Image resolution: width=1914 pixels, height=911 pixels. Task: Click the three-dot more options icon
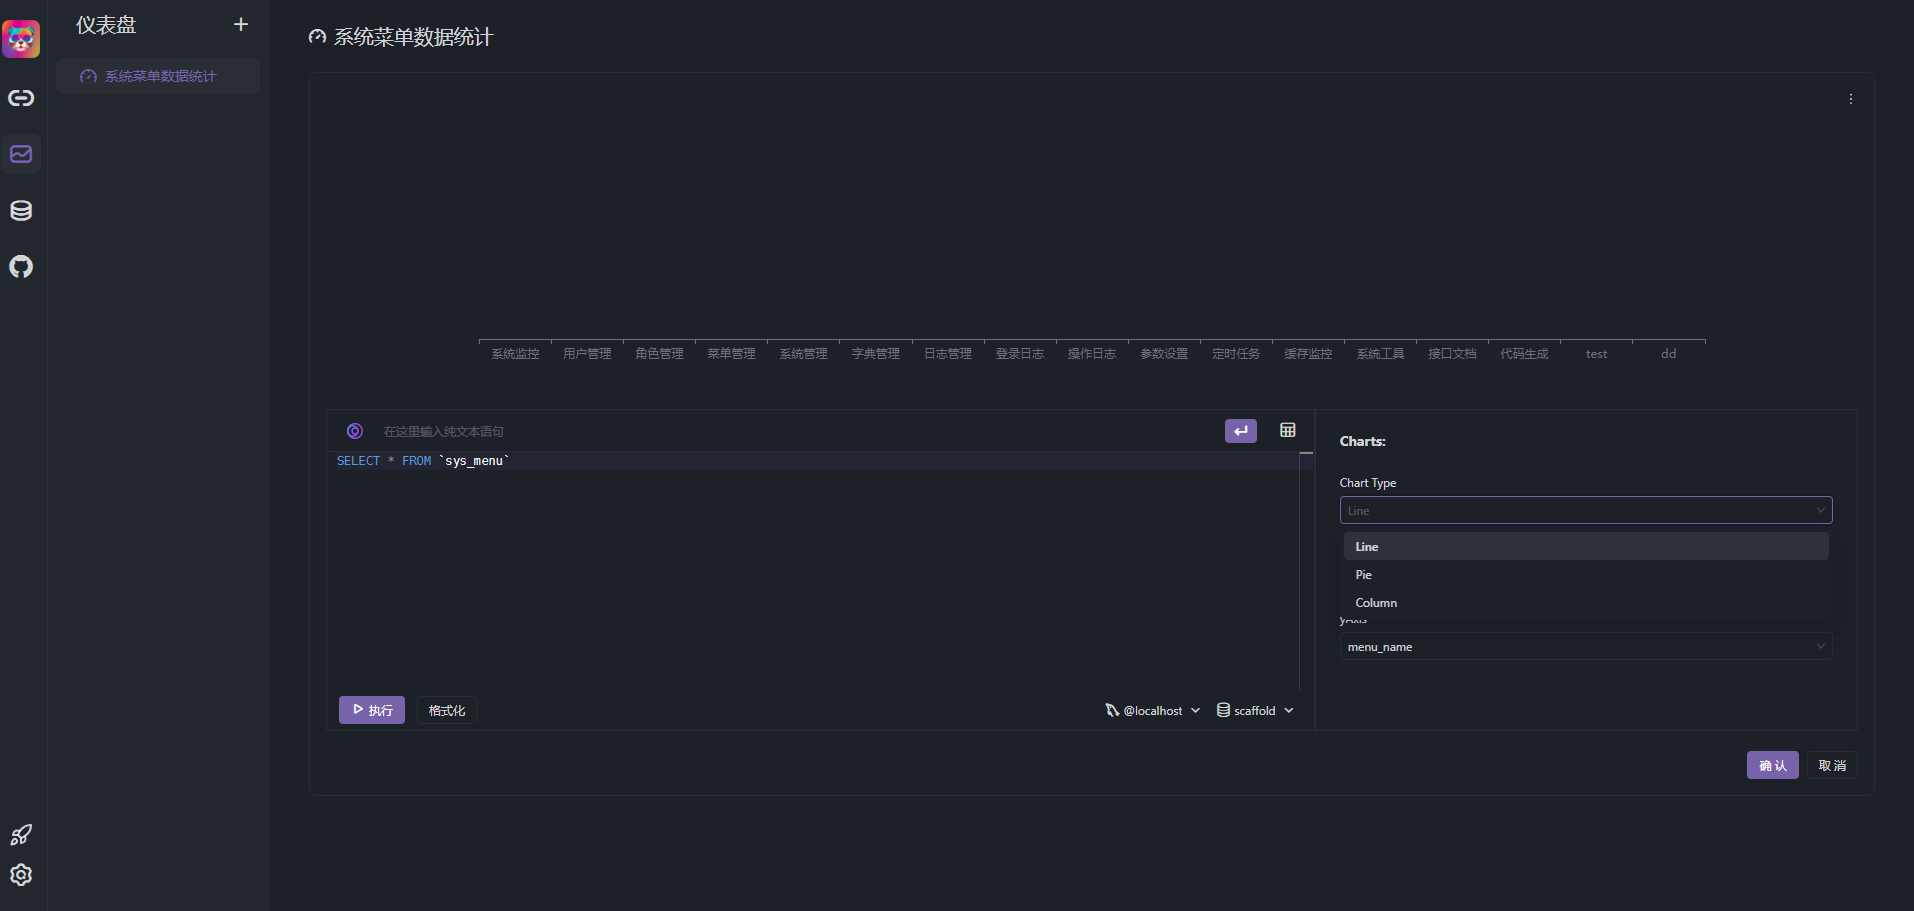[1850, 99]
